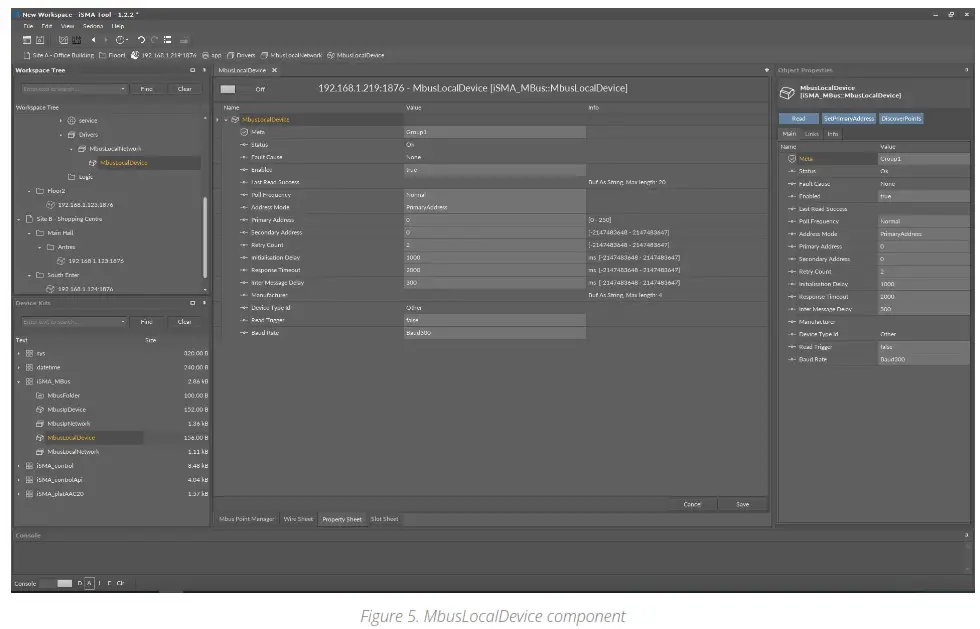980x629 pixels.
Task: Click the connected device icon before 192.168.1.219:1876 breadcrumb
Action: 134,55
